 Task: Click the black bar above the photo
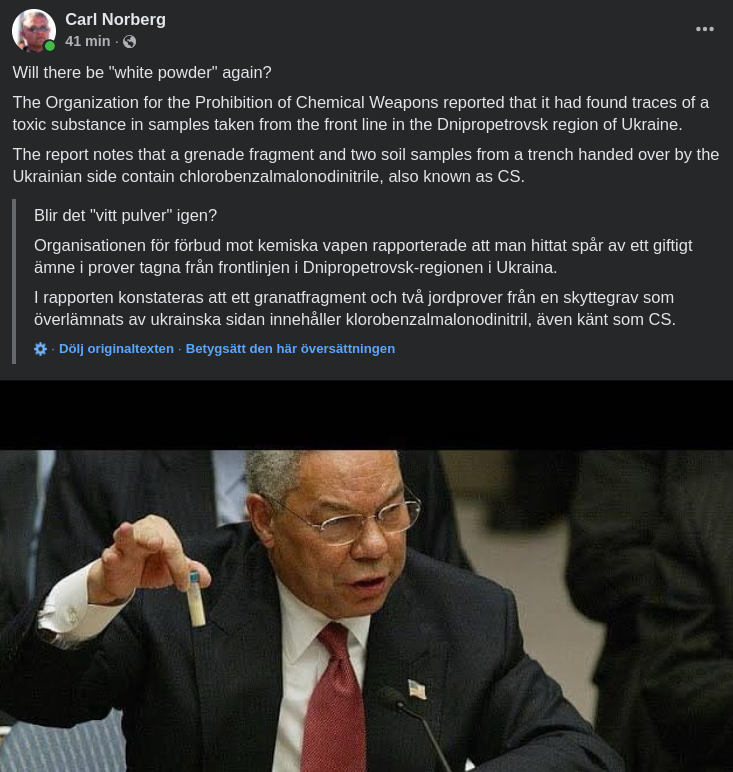click(x=366, y=415)
